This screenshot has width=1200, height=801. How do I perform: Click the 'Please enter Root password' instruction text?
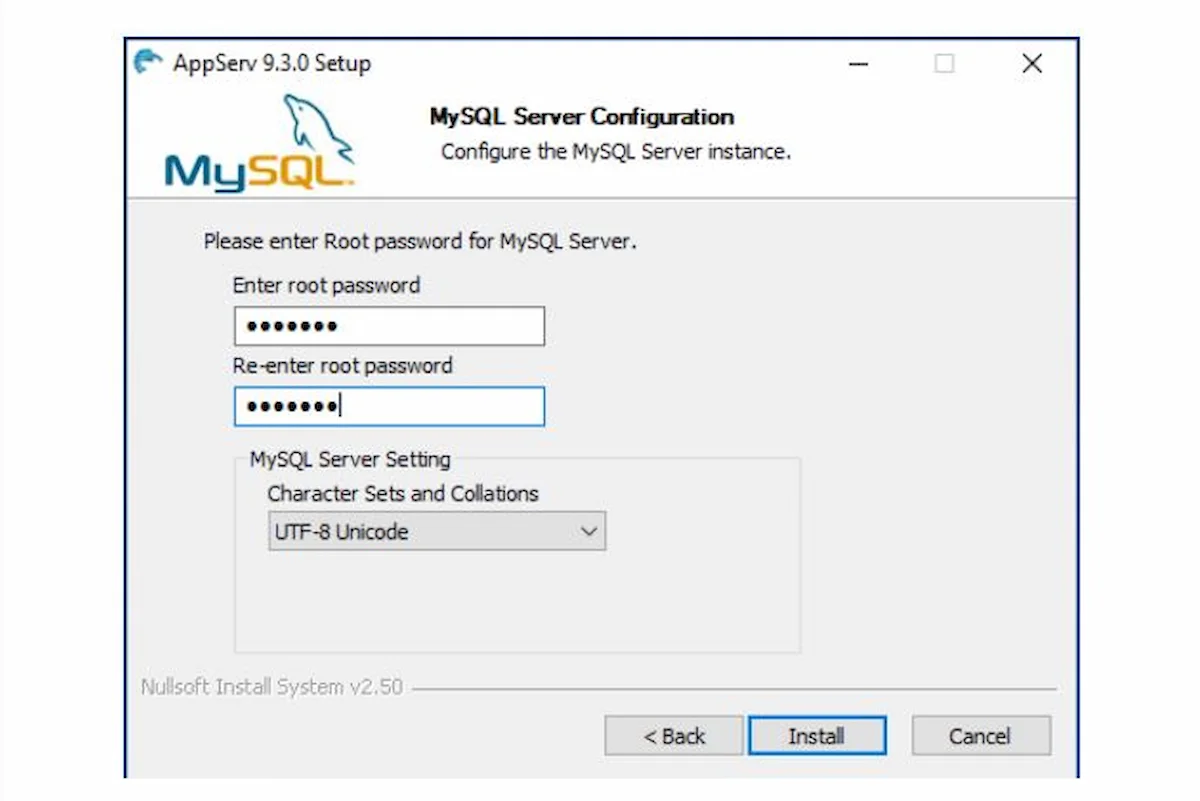click(420, 241)
